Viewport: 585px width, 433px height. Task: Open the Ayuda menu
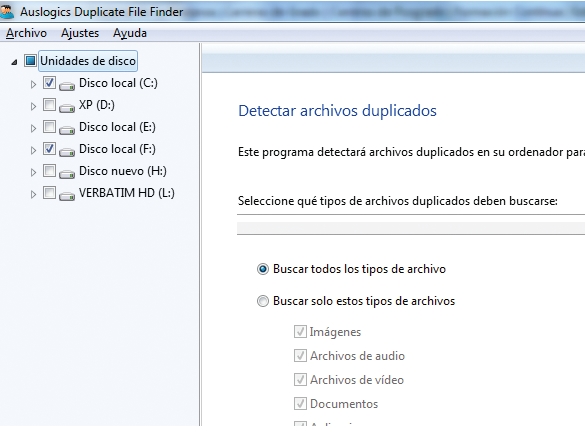pyautogui.click(x=130, y=33)
